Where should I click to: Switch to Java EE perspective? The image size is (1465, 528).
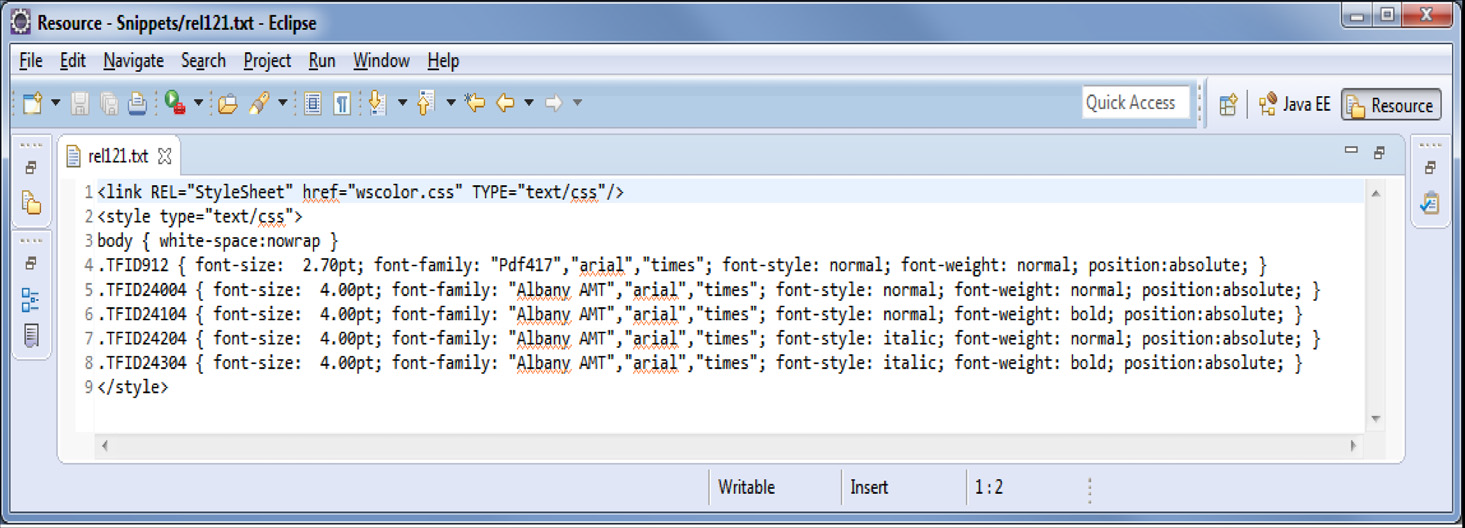1295,104
